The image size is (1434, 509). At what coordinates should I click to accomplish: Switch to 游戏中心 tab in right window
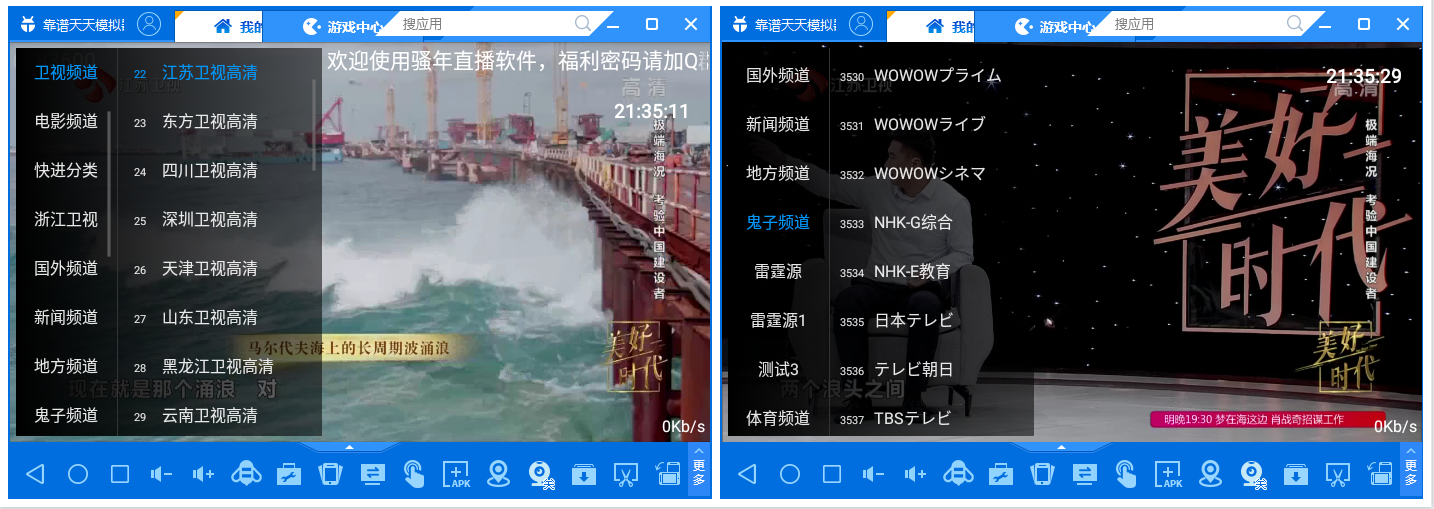(1054, 27)
